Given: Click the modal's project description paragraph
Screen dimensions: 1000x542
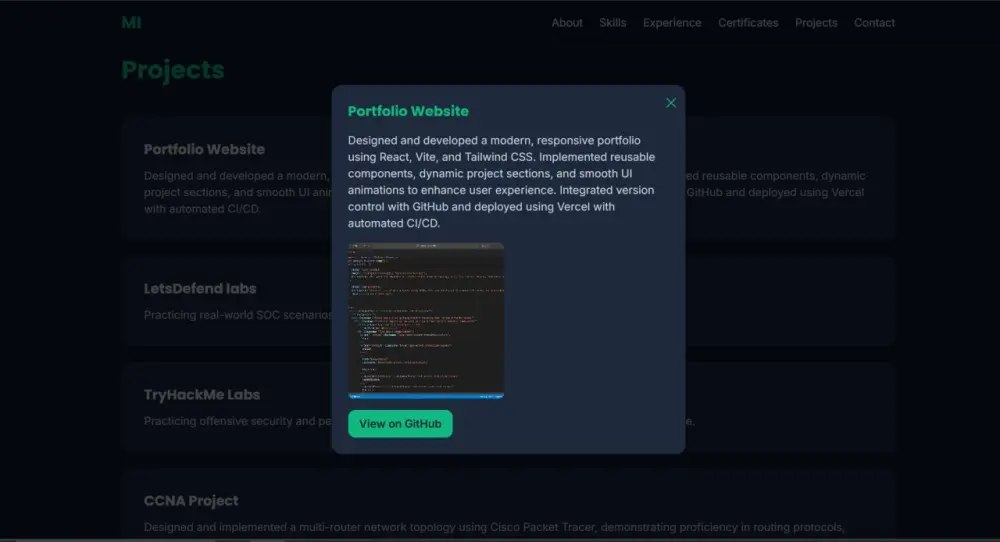Looking at the screenshot, I should 500,181.
